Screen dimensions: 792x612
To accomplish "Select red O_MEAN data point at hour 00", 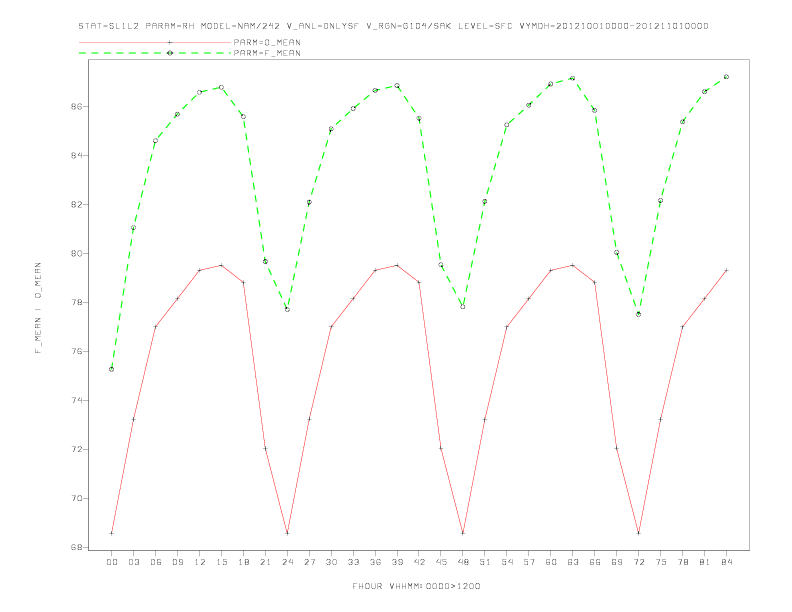I will click(112, 533).
